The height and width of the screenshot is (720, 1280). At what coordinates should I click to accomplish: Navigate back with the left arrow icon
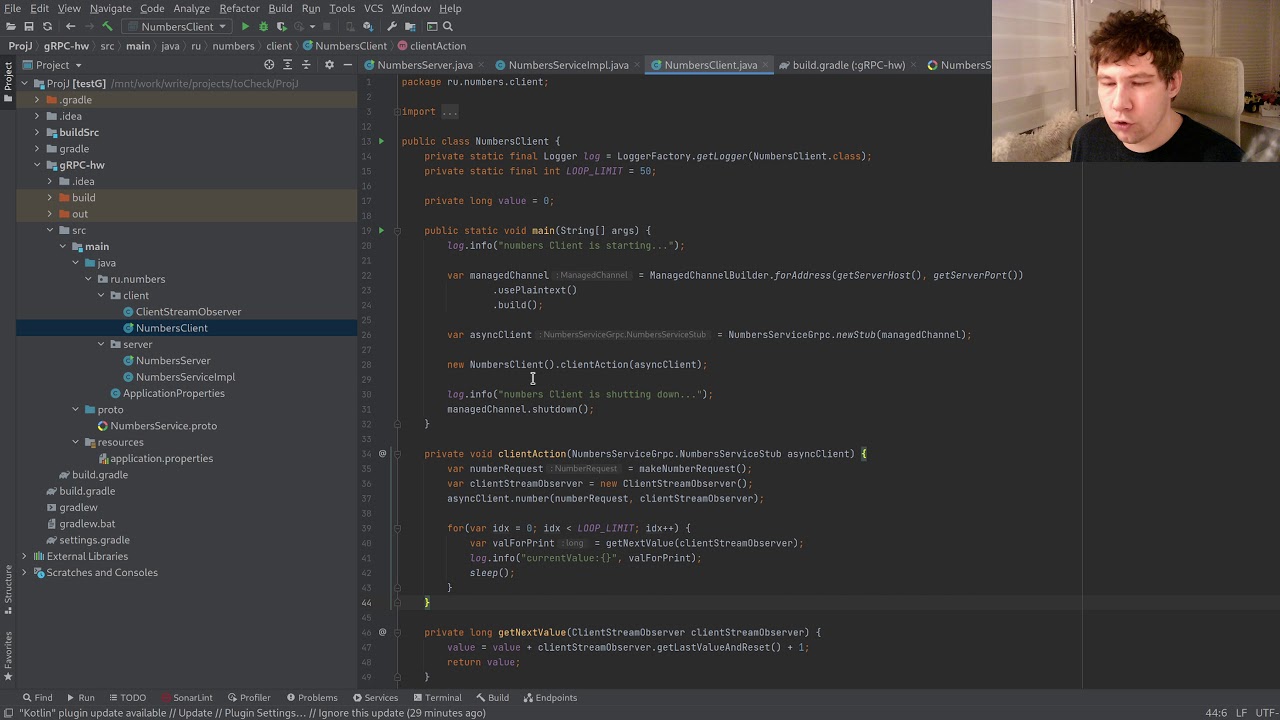tap(70, 26)
